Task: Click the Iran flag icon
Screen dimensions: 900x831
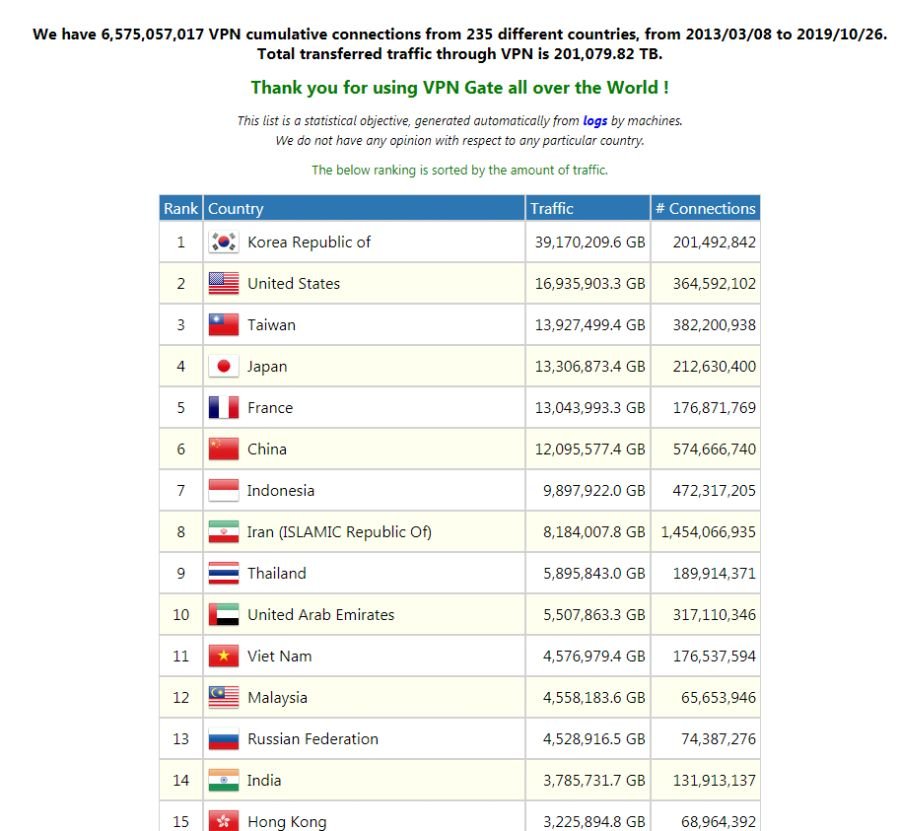Action: [223, 532]
